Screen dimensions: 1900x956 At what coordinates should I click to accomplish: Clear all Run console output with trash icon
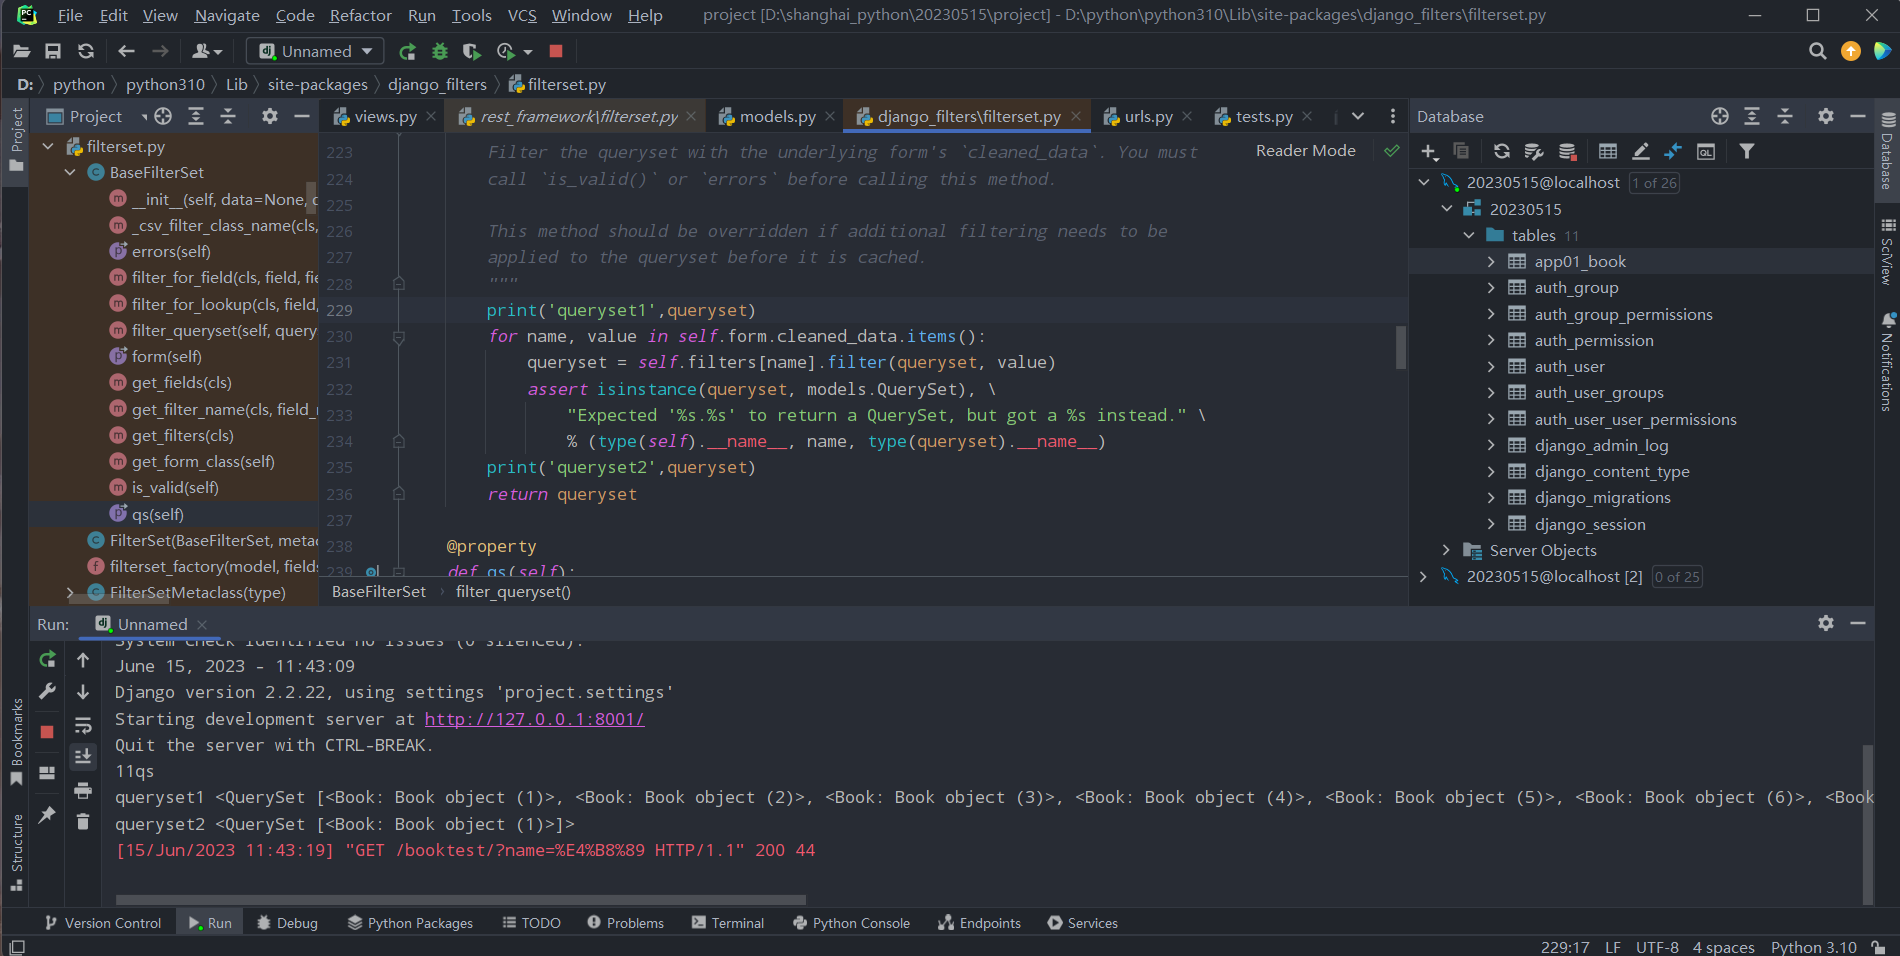point(83,822)
